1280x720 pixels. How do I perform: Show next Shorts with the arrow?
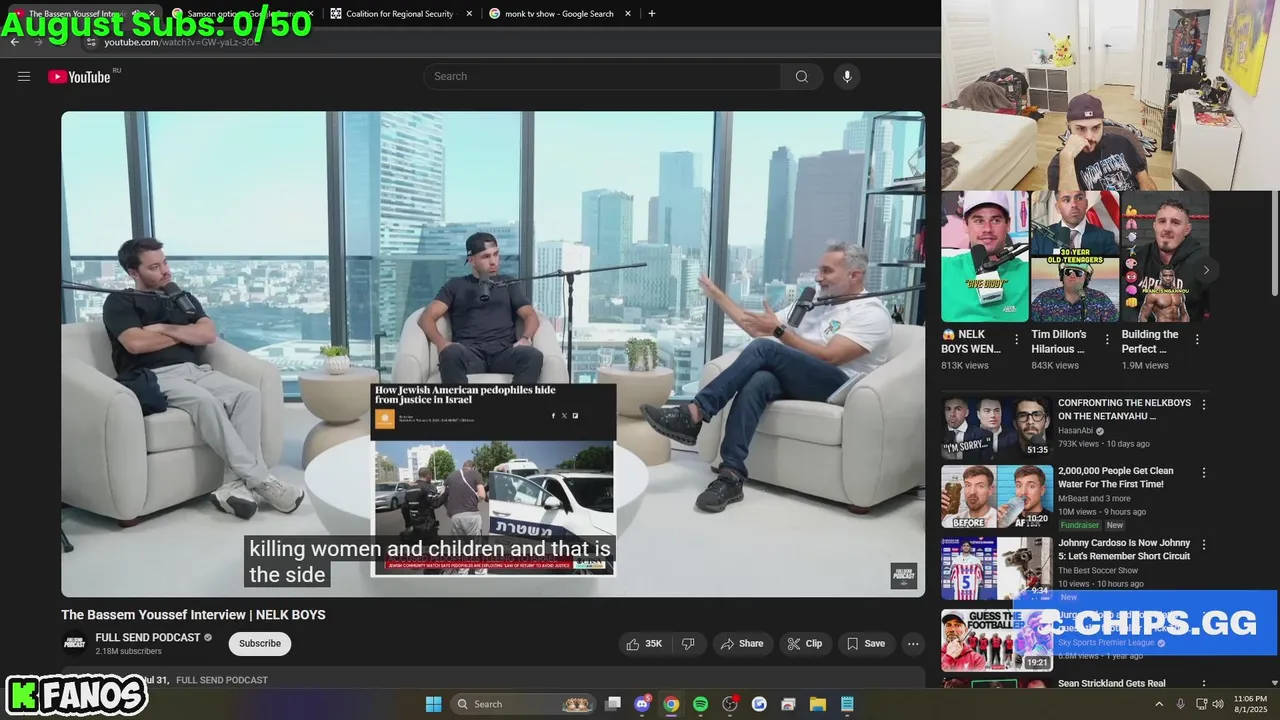[1206, 270]
